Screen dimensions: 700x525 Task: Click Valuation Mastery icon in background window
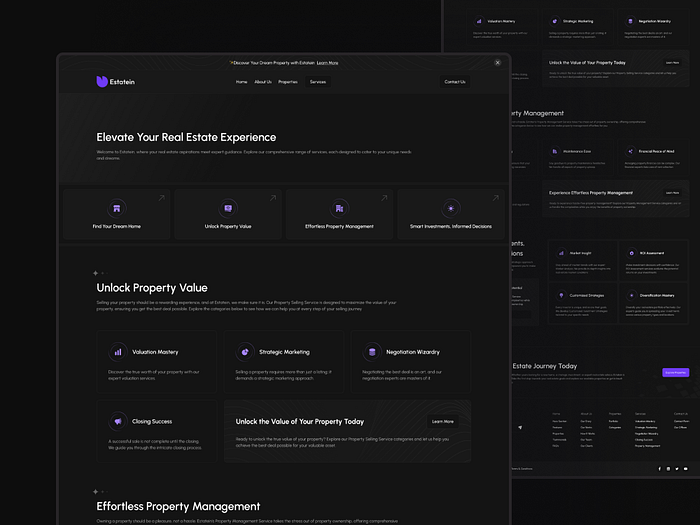(479, 21)
